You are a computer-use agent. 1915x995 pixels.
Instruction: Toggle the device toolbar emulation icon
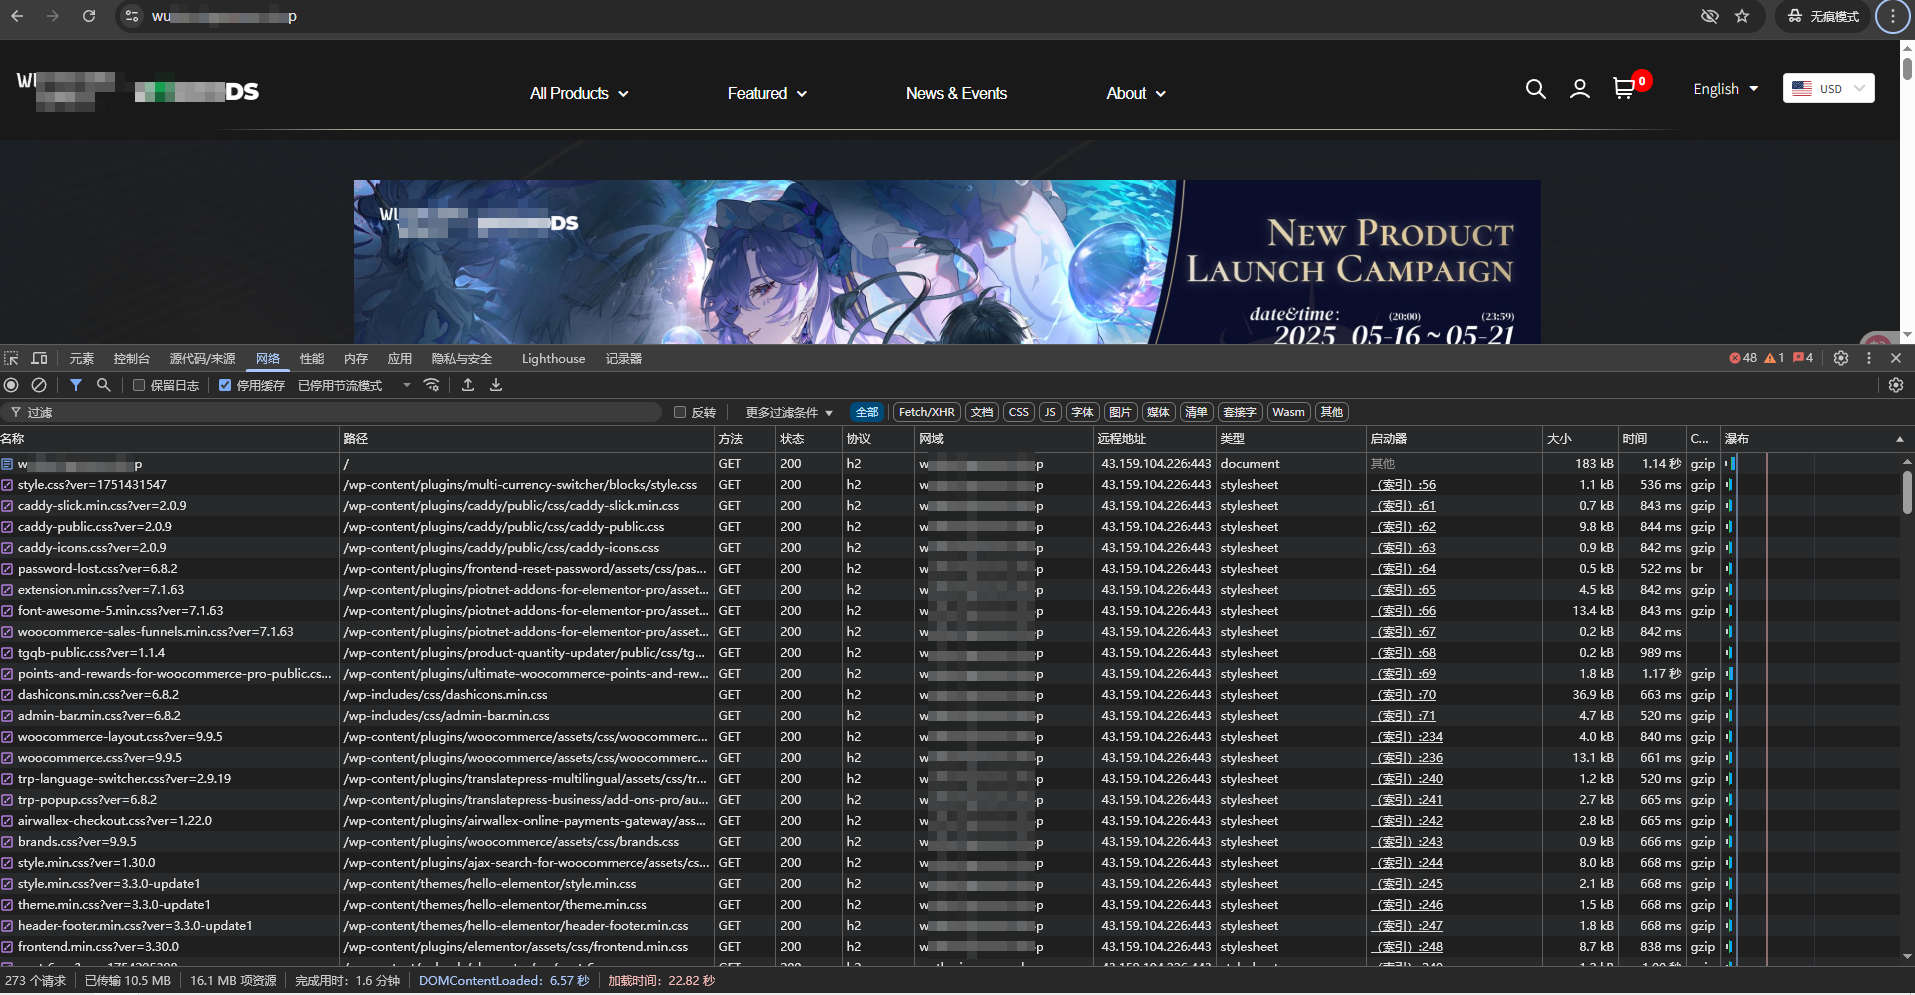(39, 358)
